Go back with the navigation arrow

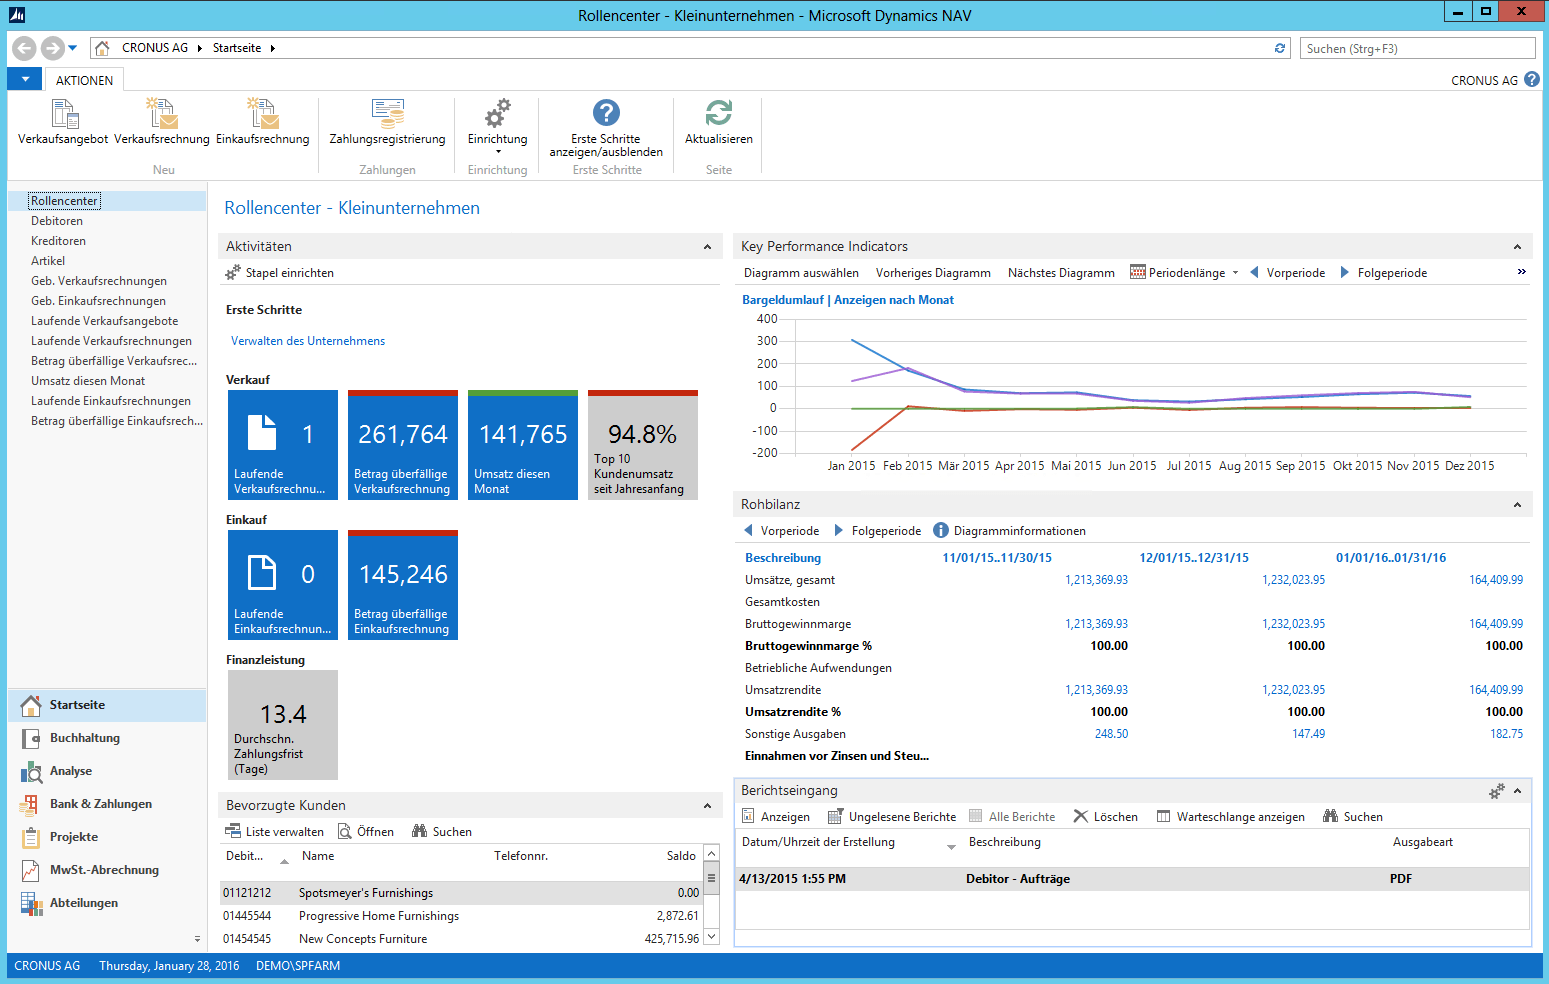tap(25, 48)
